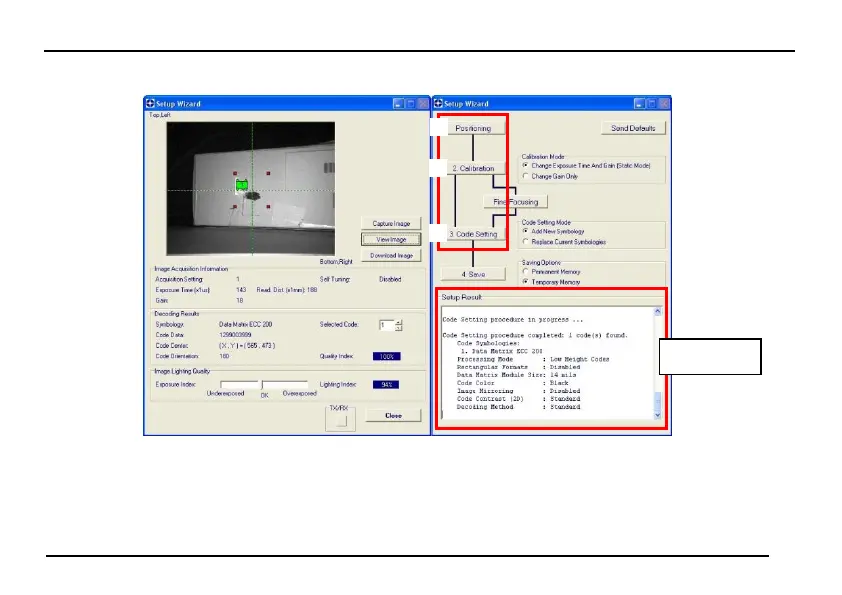Click the title icon of the wizard steps Setup Wizard window

point(439,104)
